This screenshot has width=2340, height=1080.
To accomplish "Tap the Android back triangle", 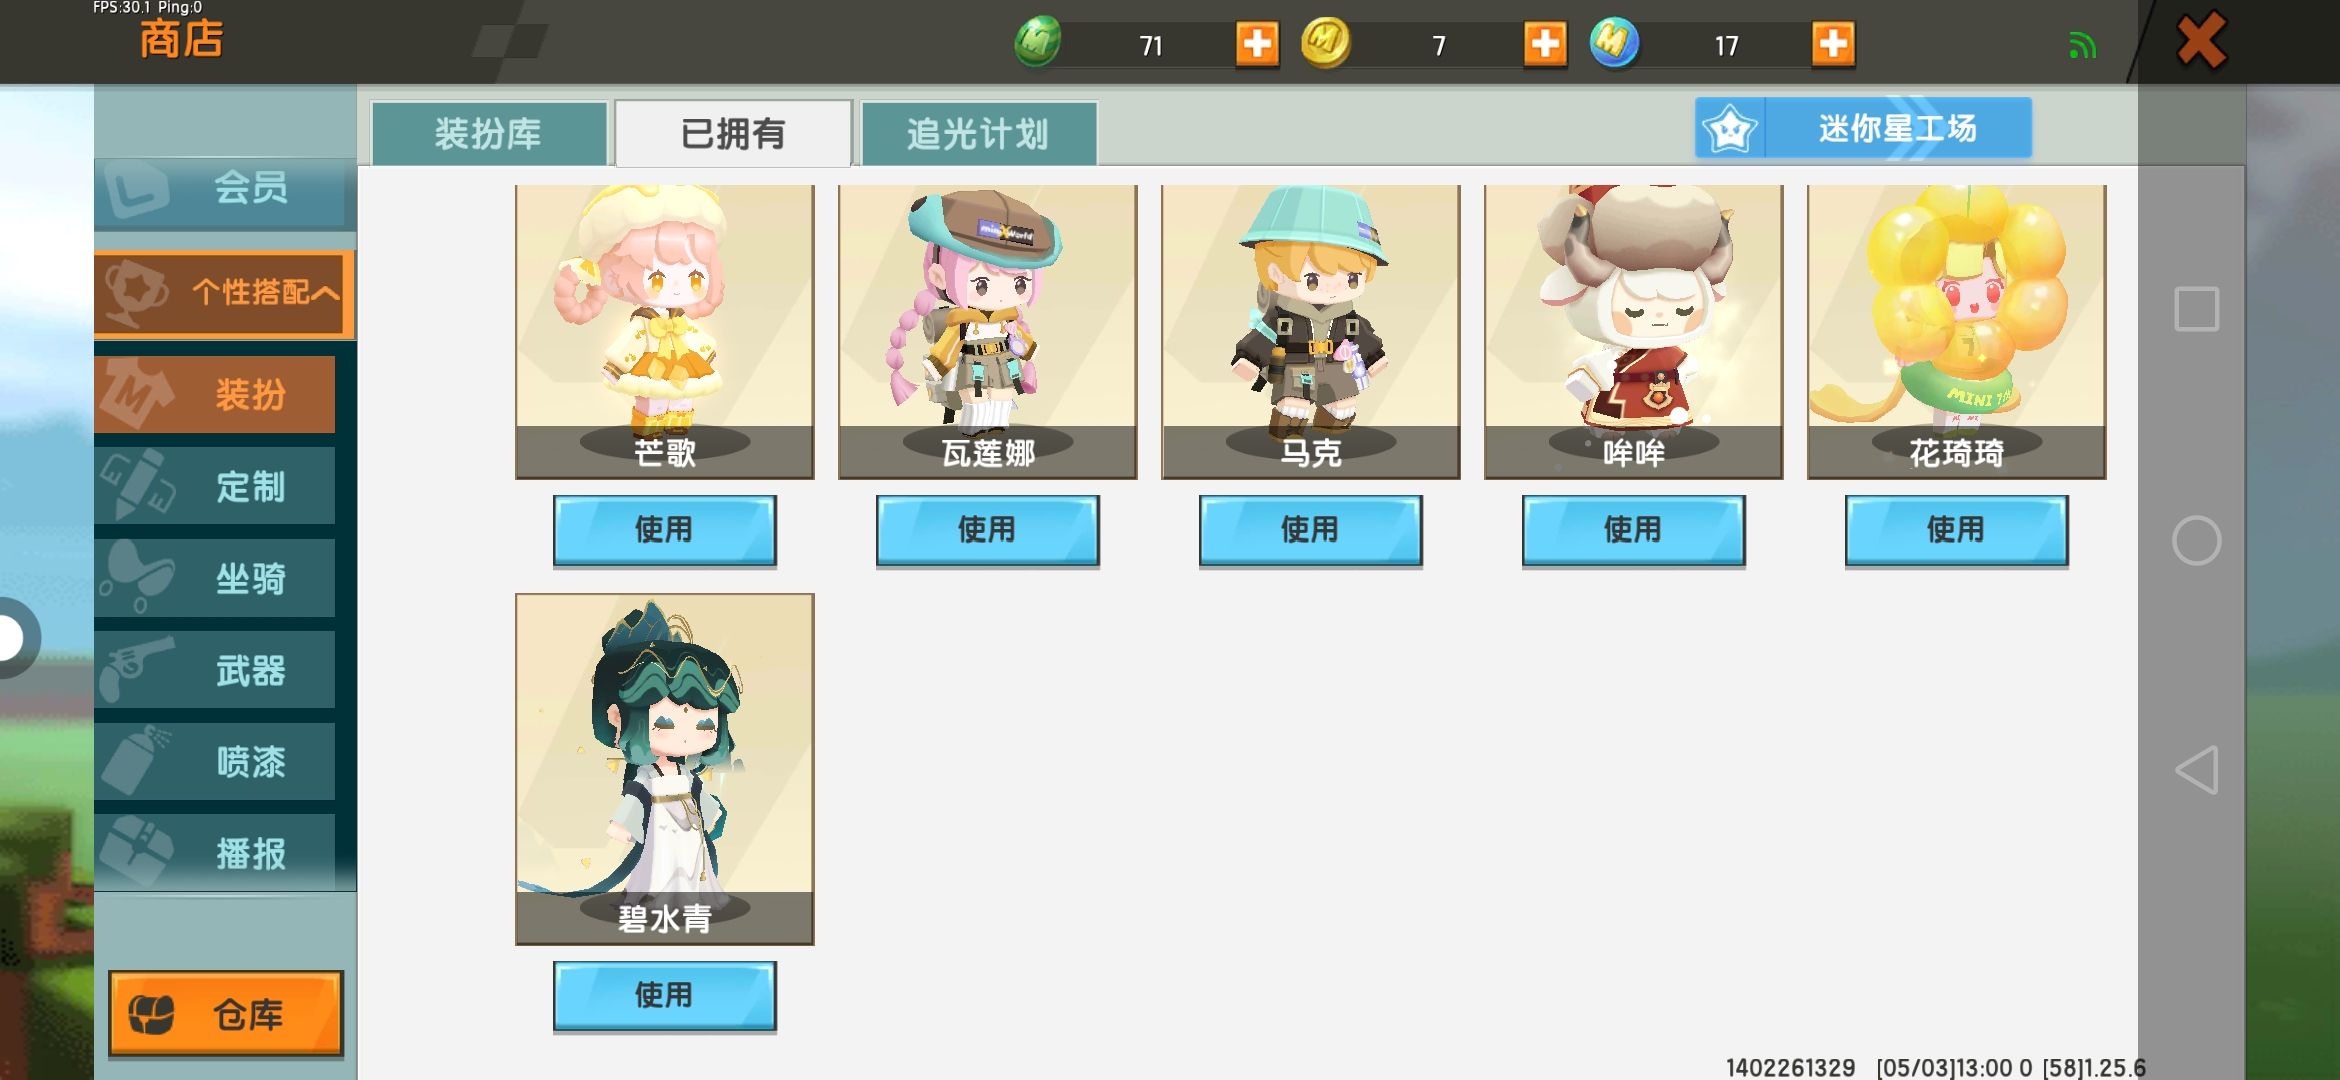I will click(x=2197, y=770).
